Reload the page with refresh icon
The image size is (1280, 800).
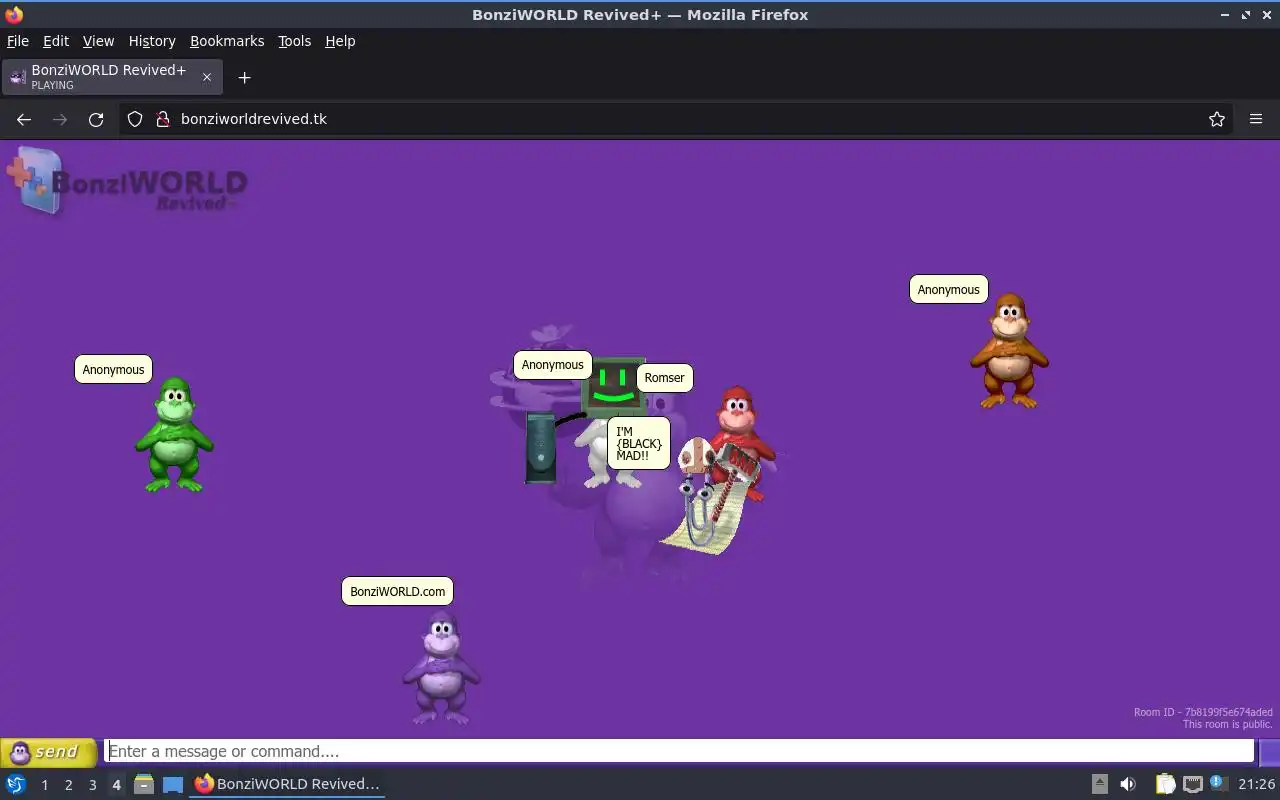pyautogui.click(x=96, y=119)
